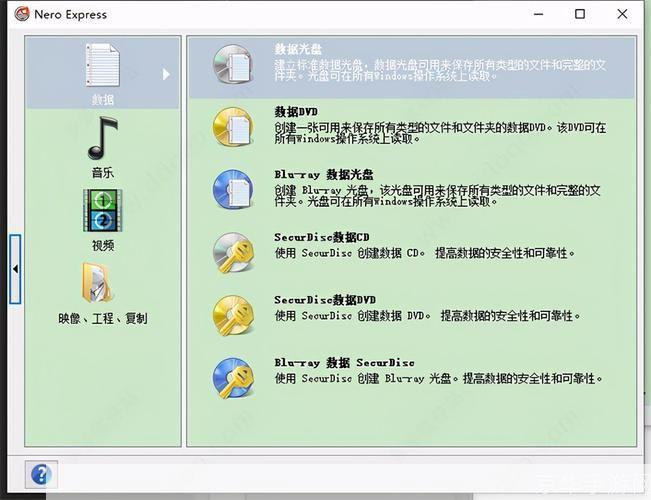Click the Nero Express title bar app icon
651x500 pixels.
pos(20,14)
